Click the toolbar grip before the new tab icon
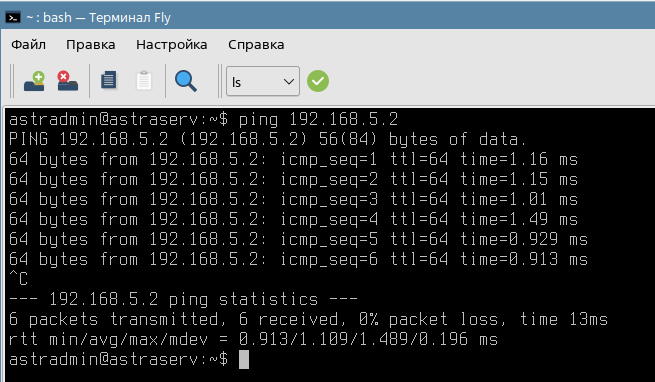Viewport: 655px width, 382px height. pyautogui.click(x=12, y=81)
